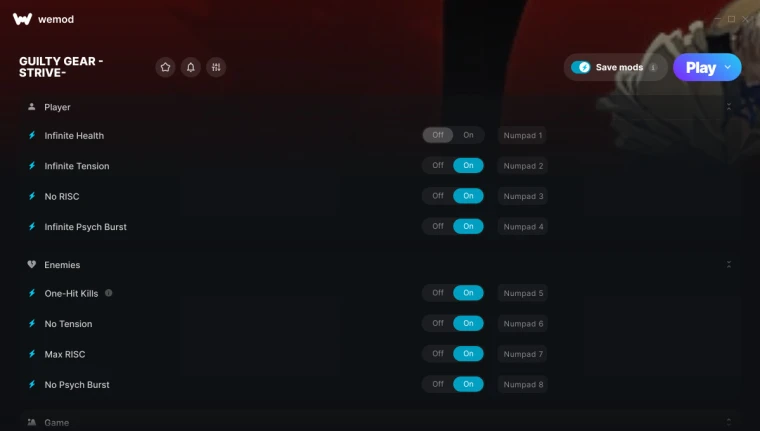Edit the Numpad 8 hotkey for No Psych Burst
The height and width of the screenshot is (431, 760).
tap(523, 384)
